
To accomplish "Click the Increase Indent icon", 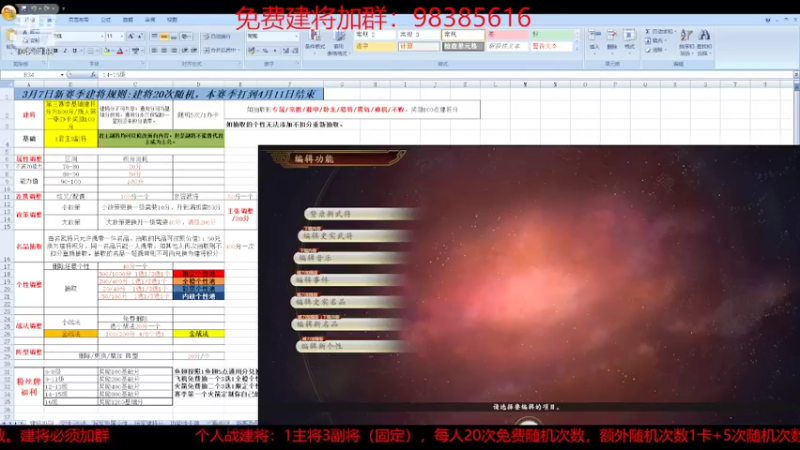I will [194, 51].
